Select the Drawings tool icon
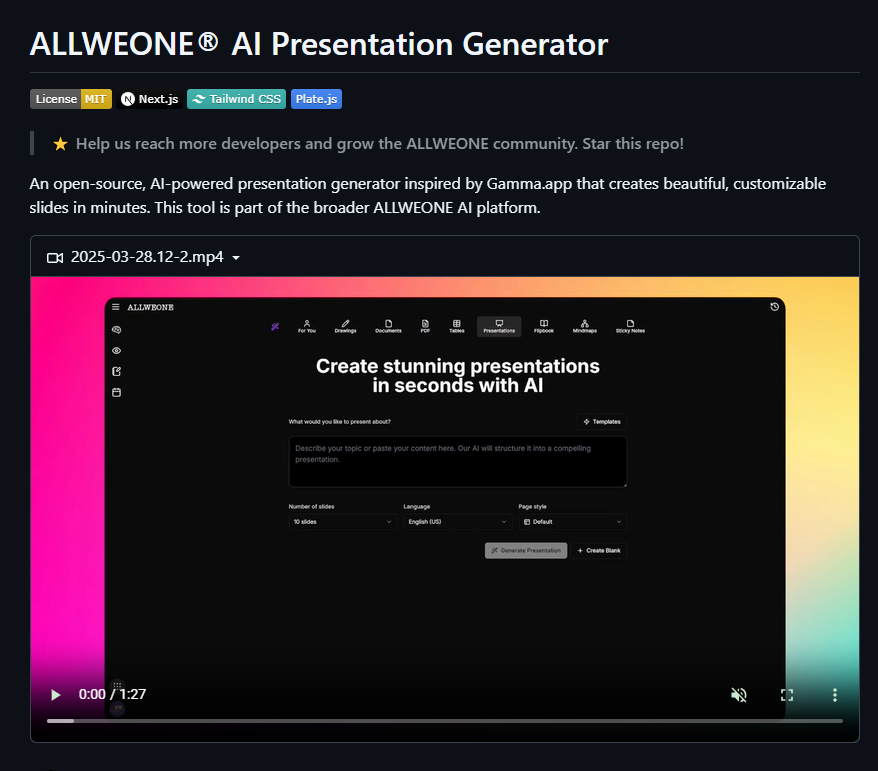 pos(346,325)
